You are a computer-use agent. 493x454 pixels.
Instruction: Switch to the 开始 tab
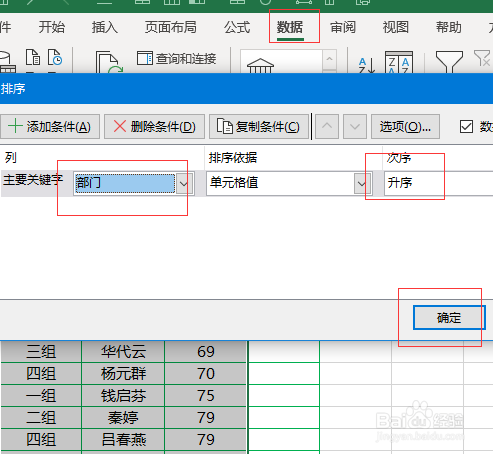coord(52,27)
